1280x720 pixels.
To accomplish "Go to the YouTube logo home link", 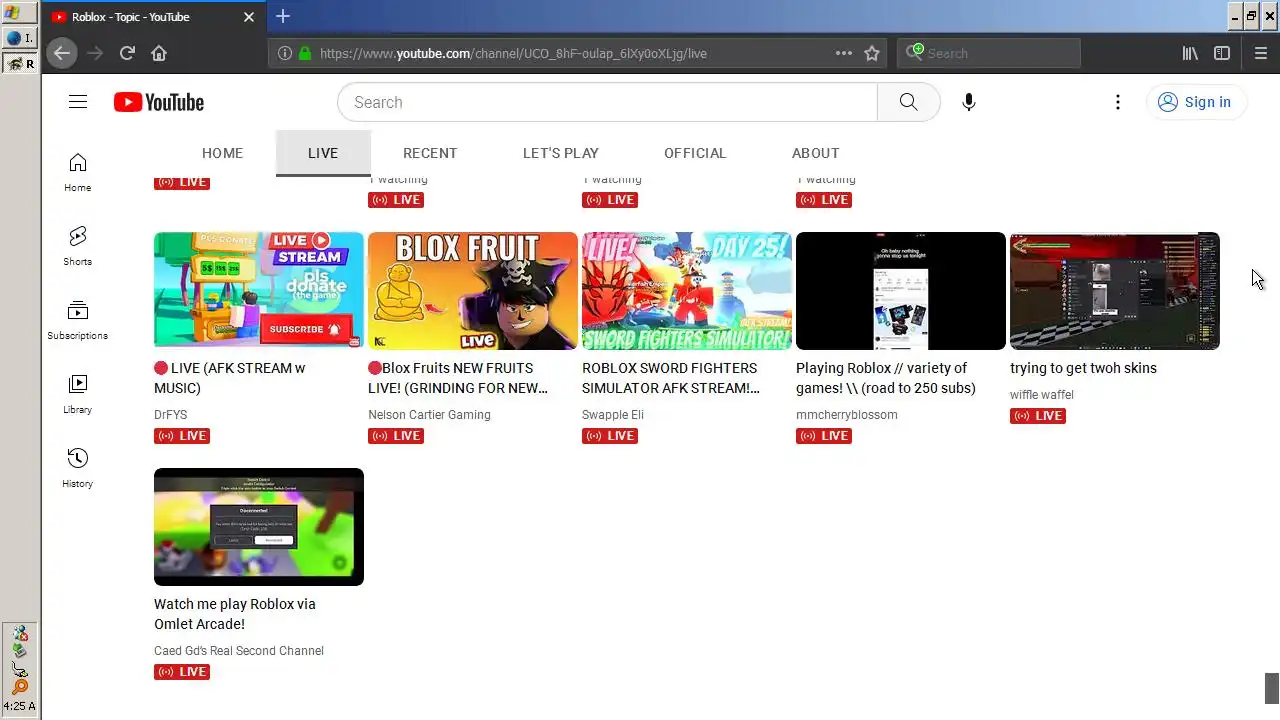I will coord(159,102).
